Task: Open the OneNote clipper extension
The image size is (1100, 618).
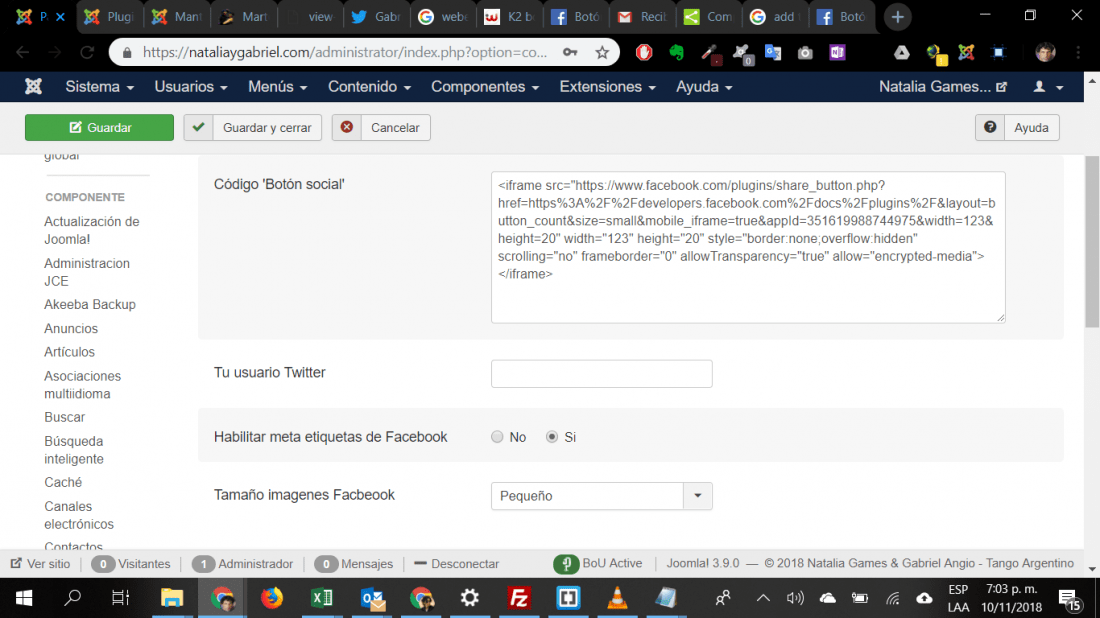Action: (x=837, y=53)
